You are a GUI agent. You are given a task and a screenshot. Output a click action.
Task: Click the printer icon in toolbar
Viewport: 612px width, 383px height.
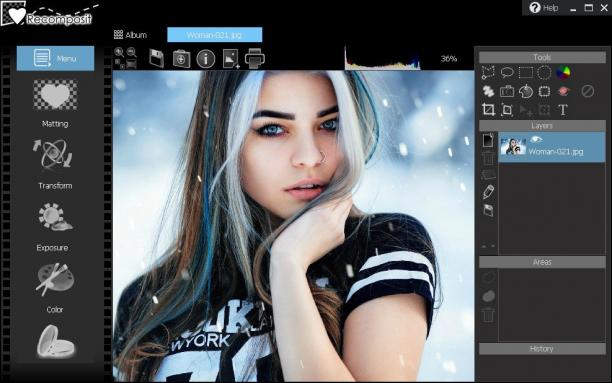tap(254, 59)
